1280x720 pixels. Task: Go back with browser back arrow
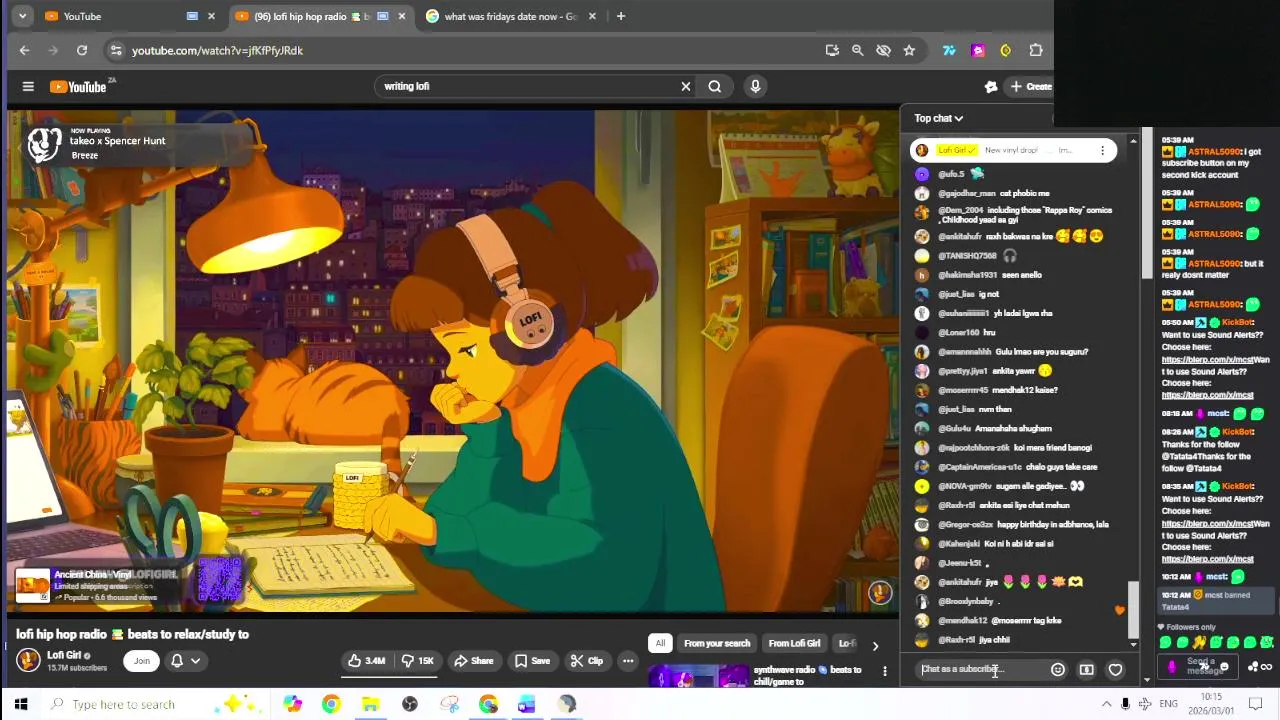[25, 50]
